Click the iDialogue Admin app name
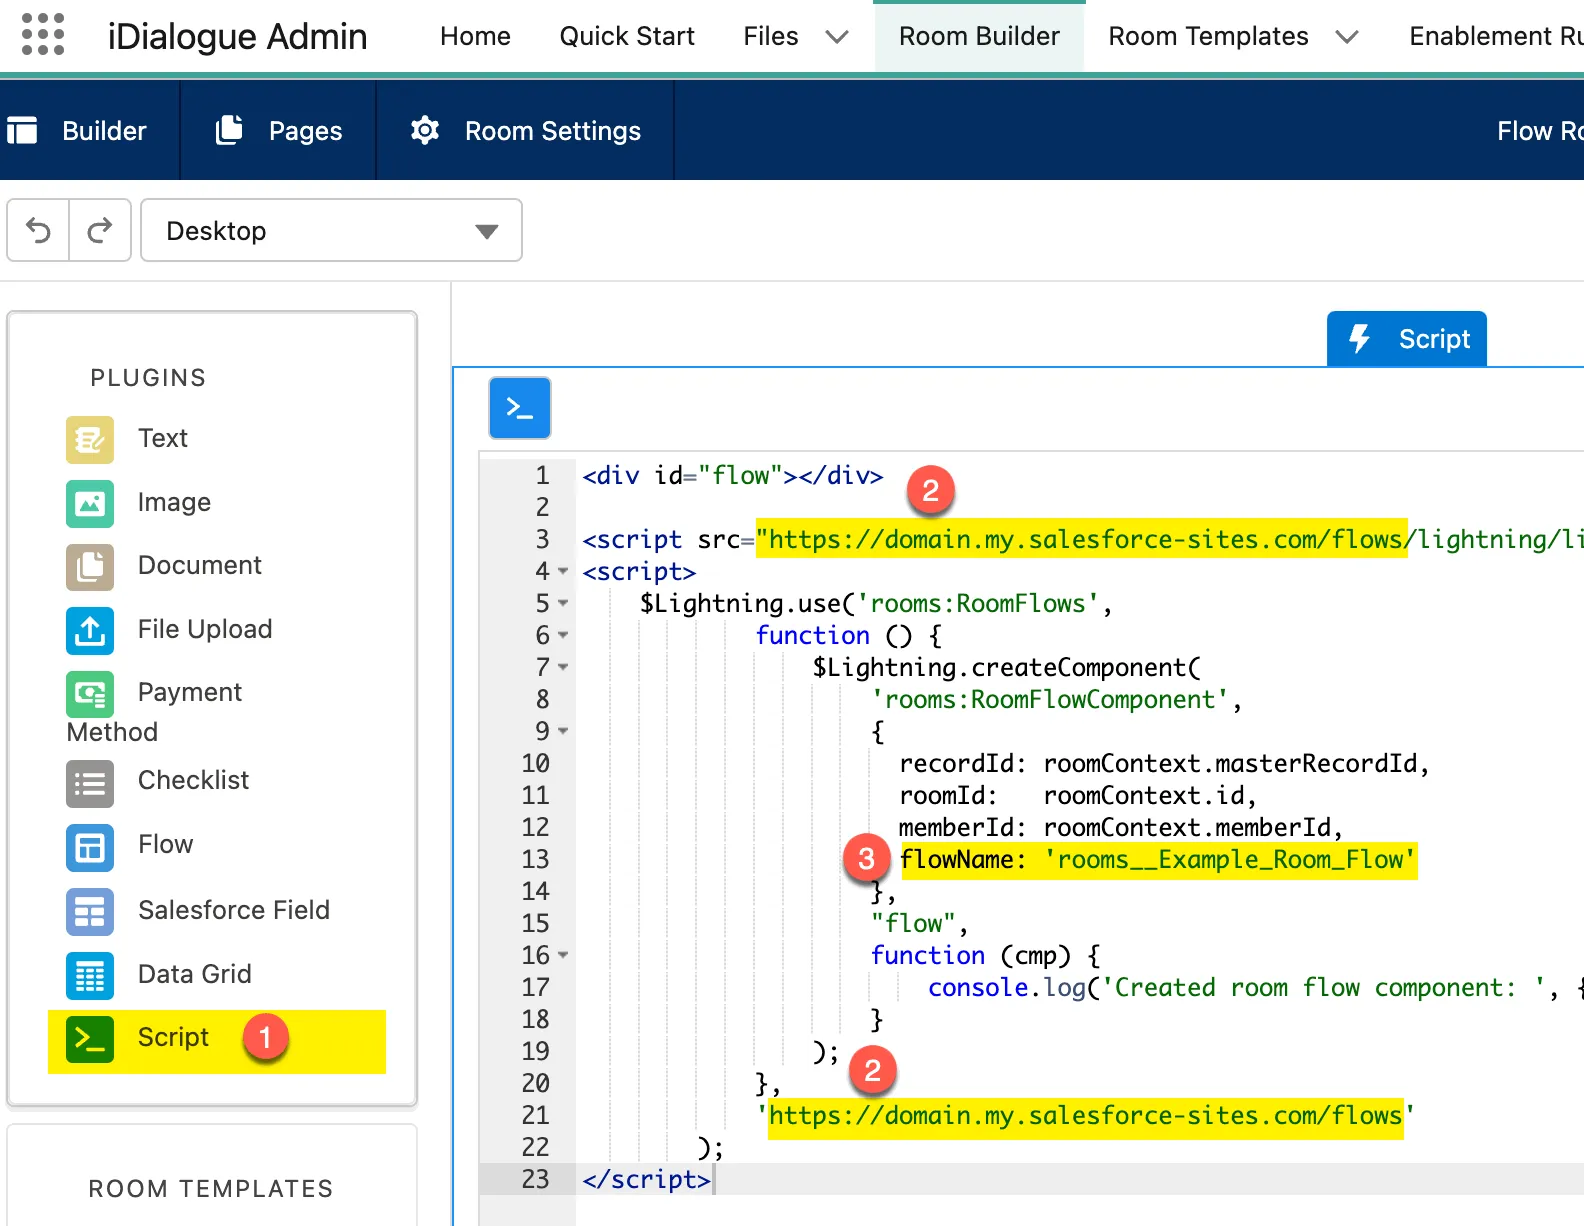 coord(237,36)
